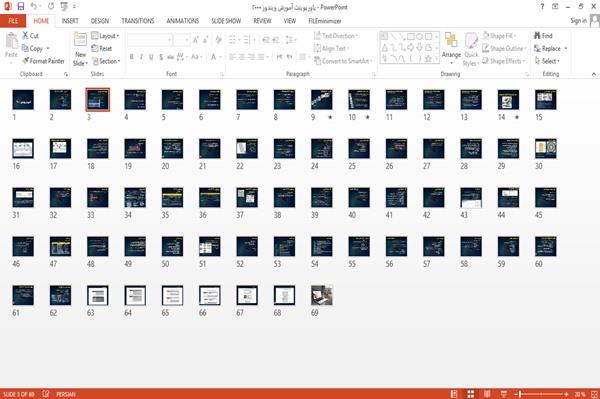Open PowerPoint Help with the question mark icon
The width and height of the screenshot is (600, 399).
point(542,7)
